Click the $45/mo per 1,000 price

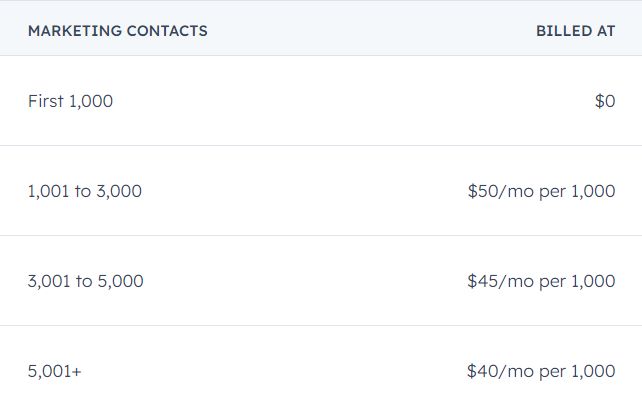click(541, 281)
